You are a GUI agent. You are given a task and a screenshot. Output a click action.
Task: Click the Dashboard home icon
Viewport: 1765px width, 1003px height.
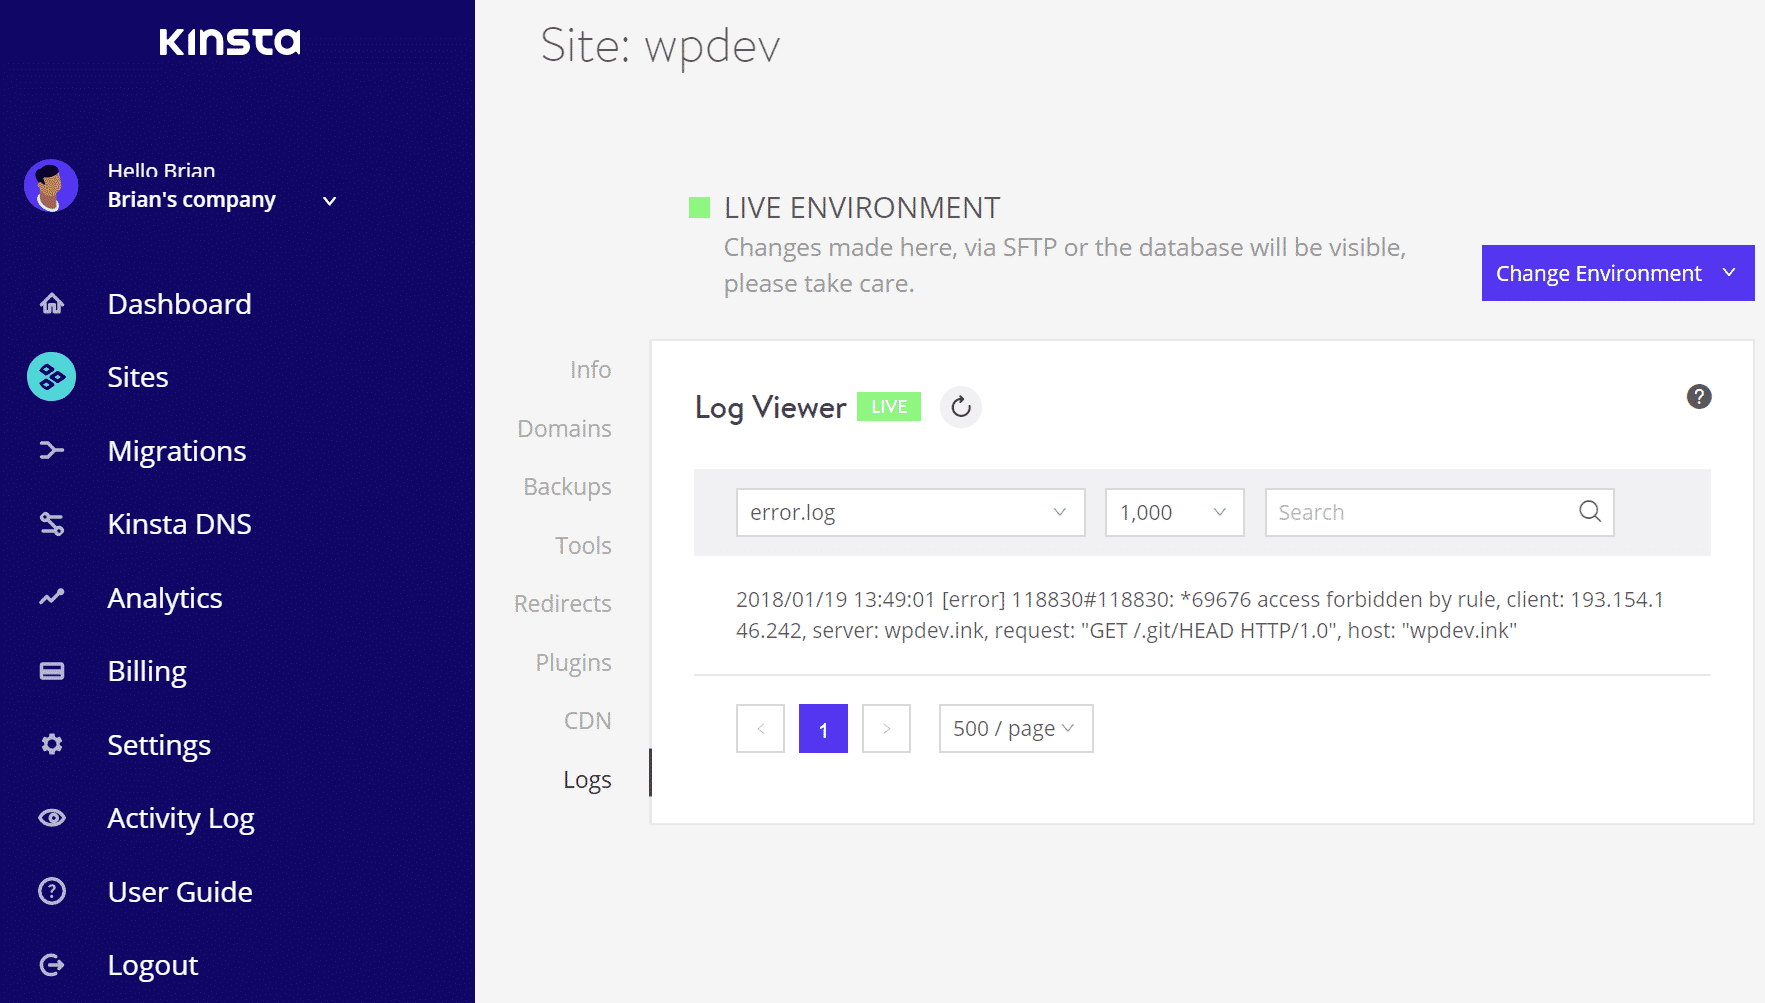click(x=52, y=303)
